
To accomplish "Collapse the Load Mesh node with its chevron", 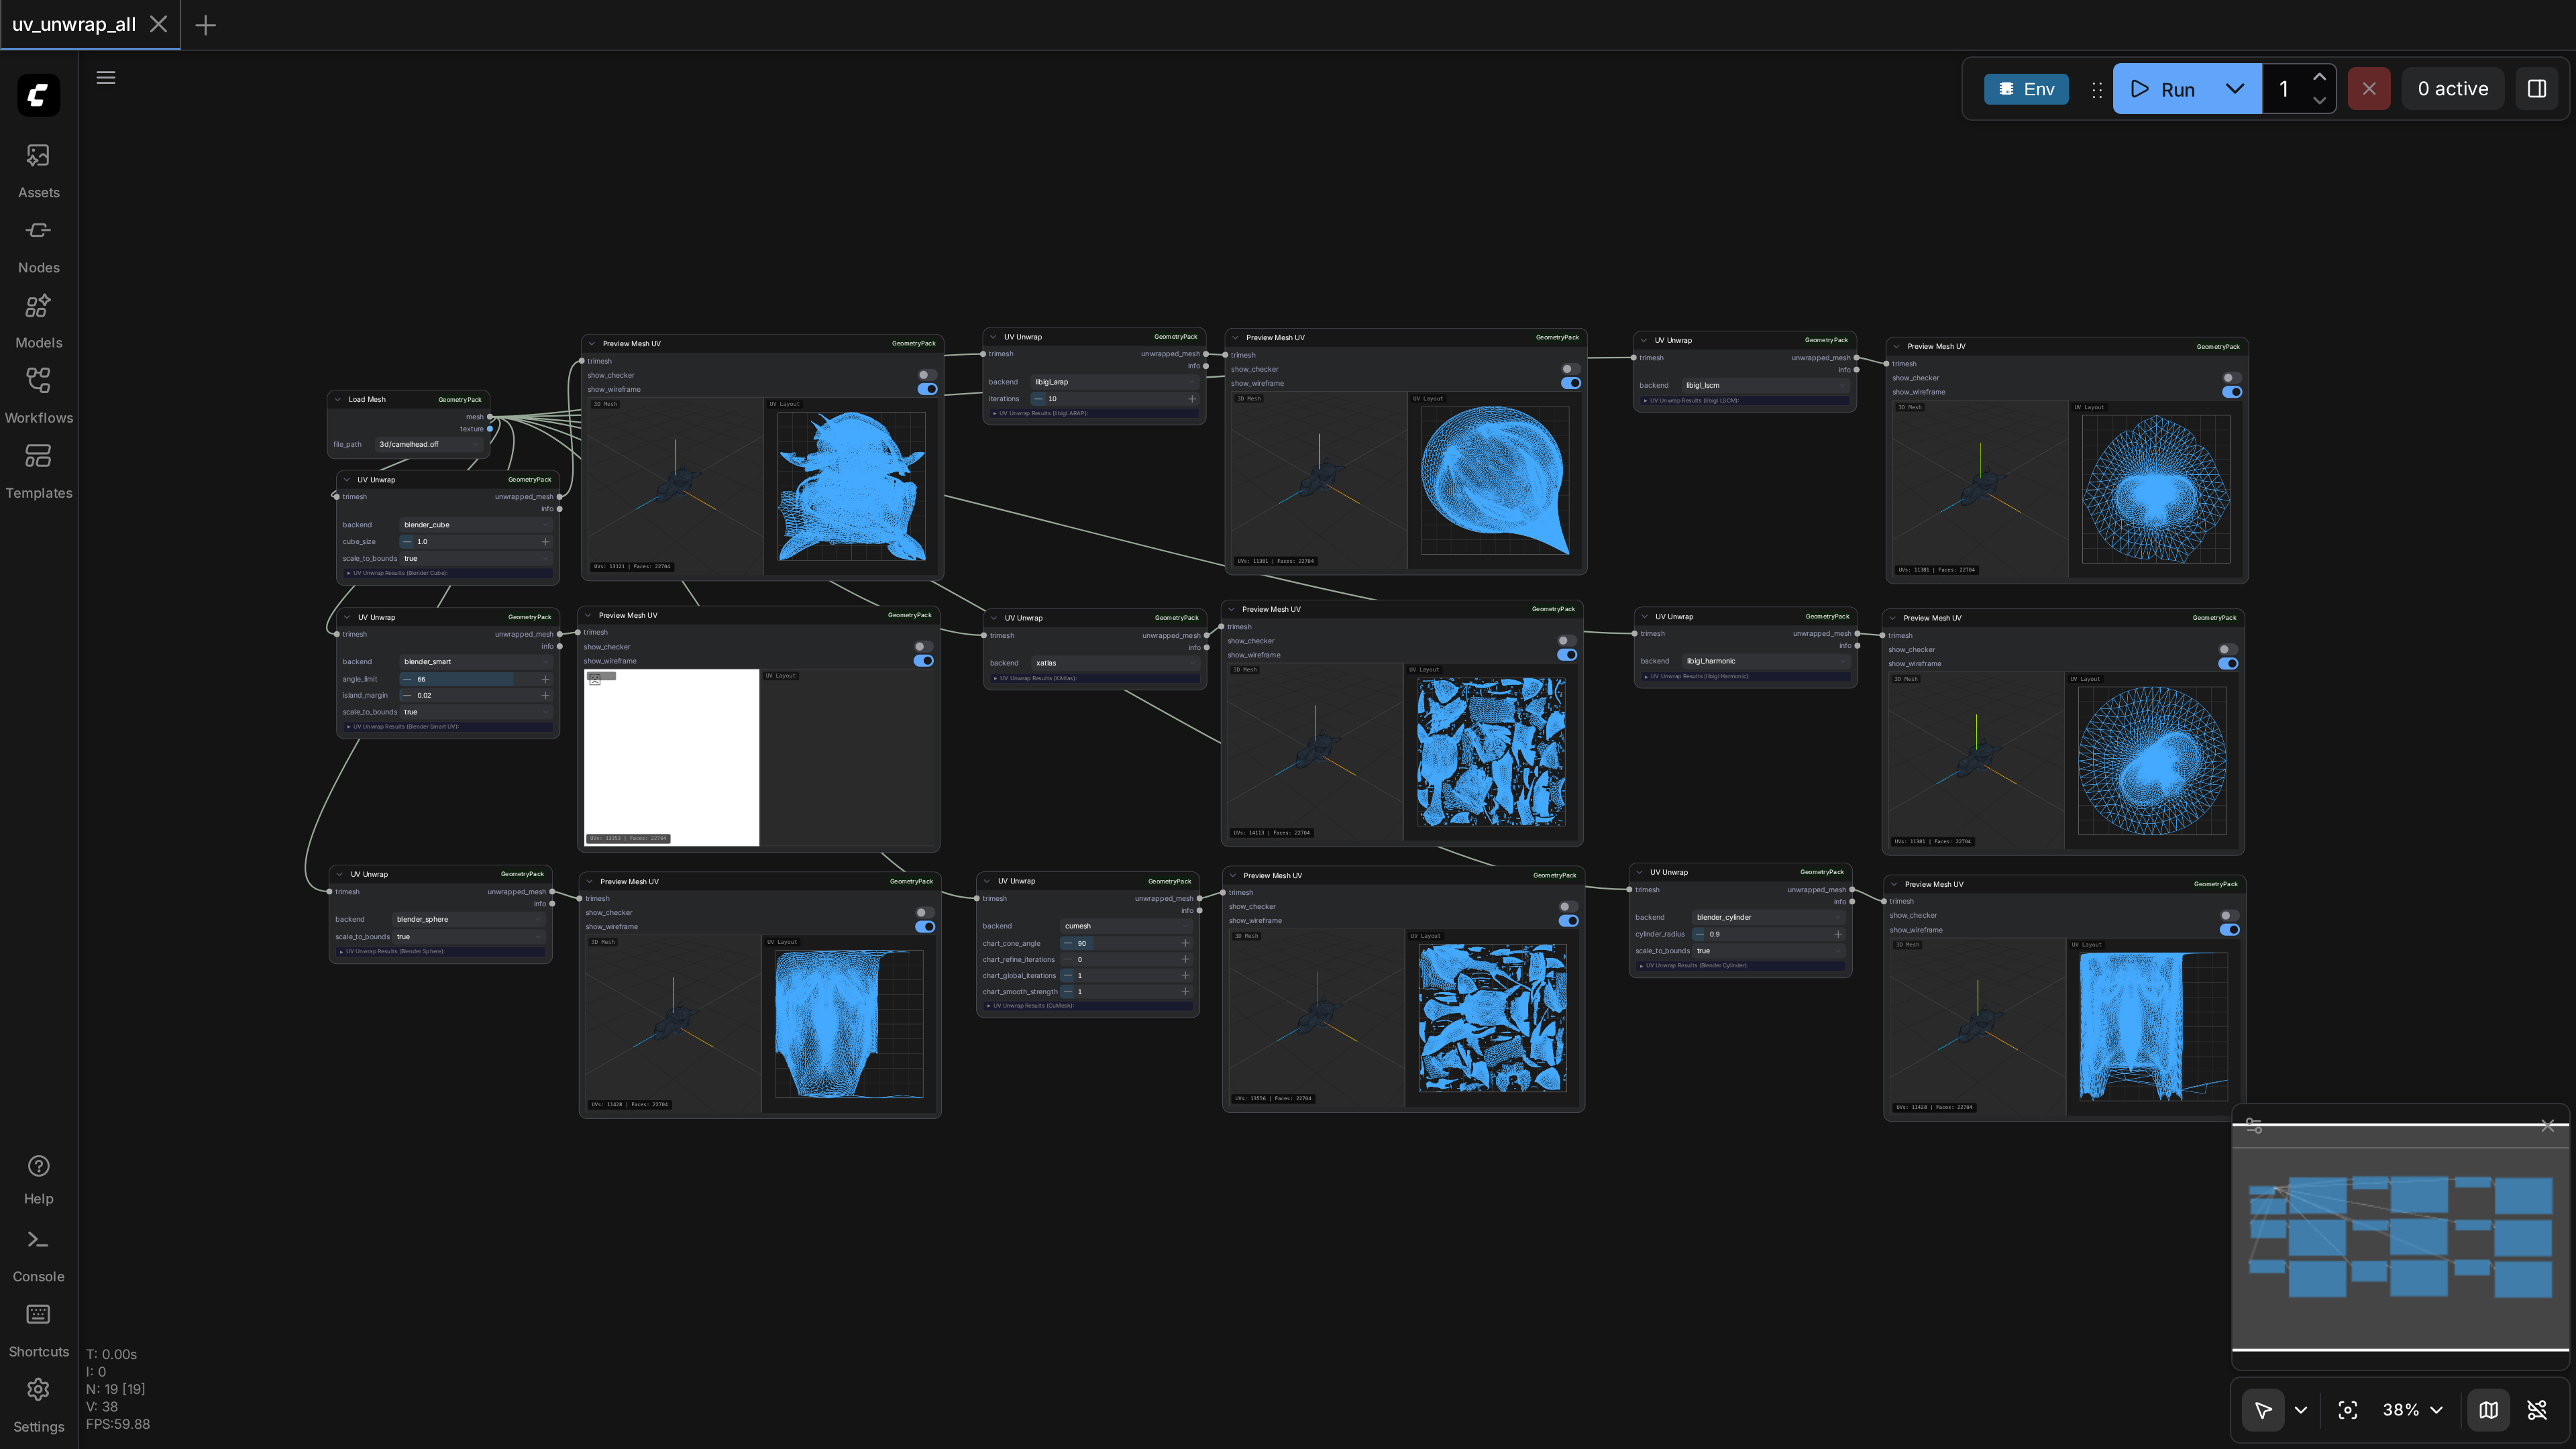I will click(338, 400).
